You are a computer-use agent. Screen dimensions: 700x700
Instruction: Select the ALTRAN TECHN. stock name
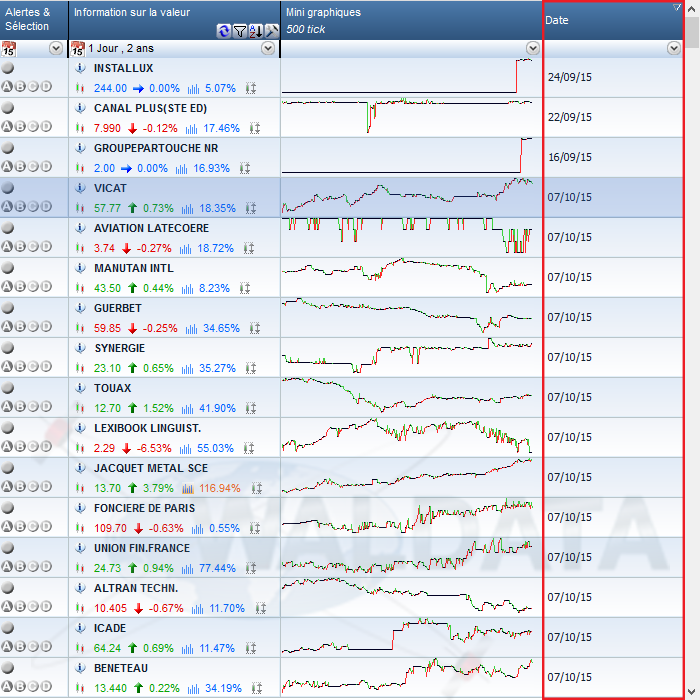pyautogui.click(x=136, y=588)
